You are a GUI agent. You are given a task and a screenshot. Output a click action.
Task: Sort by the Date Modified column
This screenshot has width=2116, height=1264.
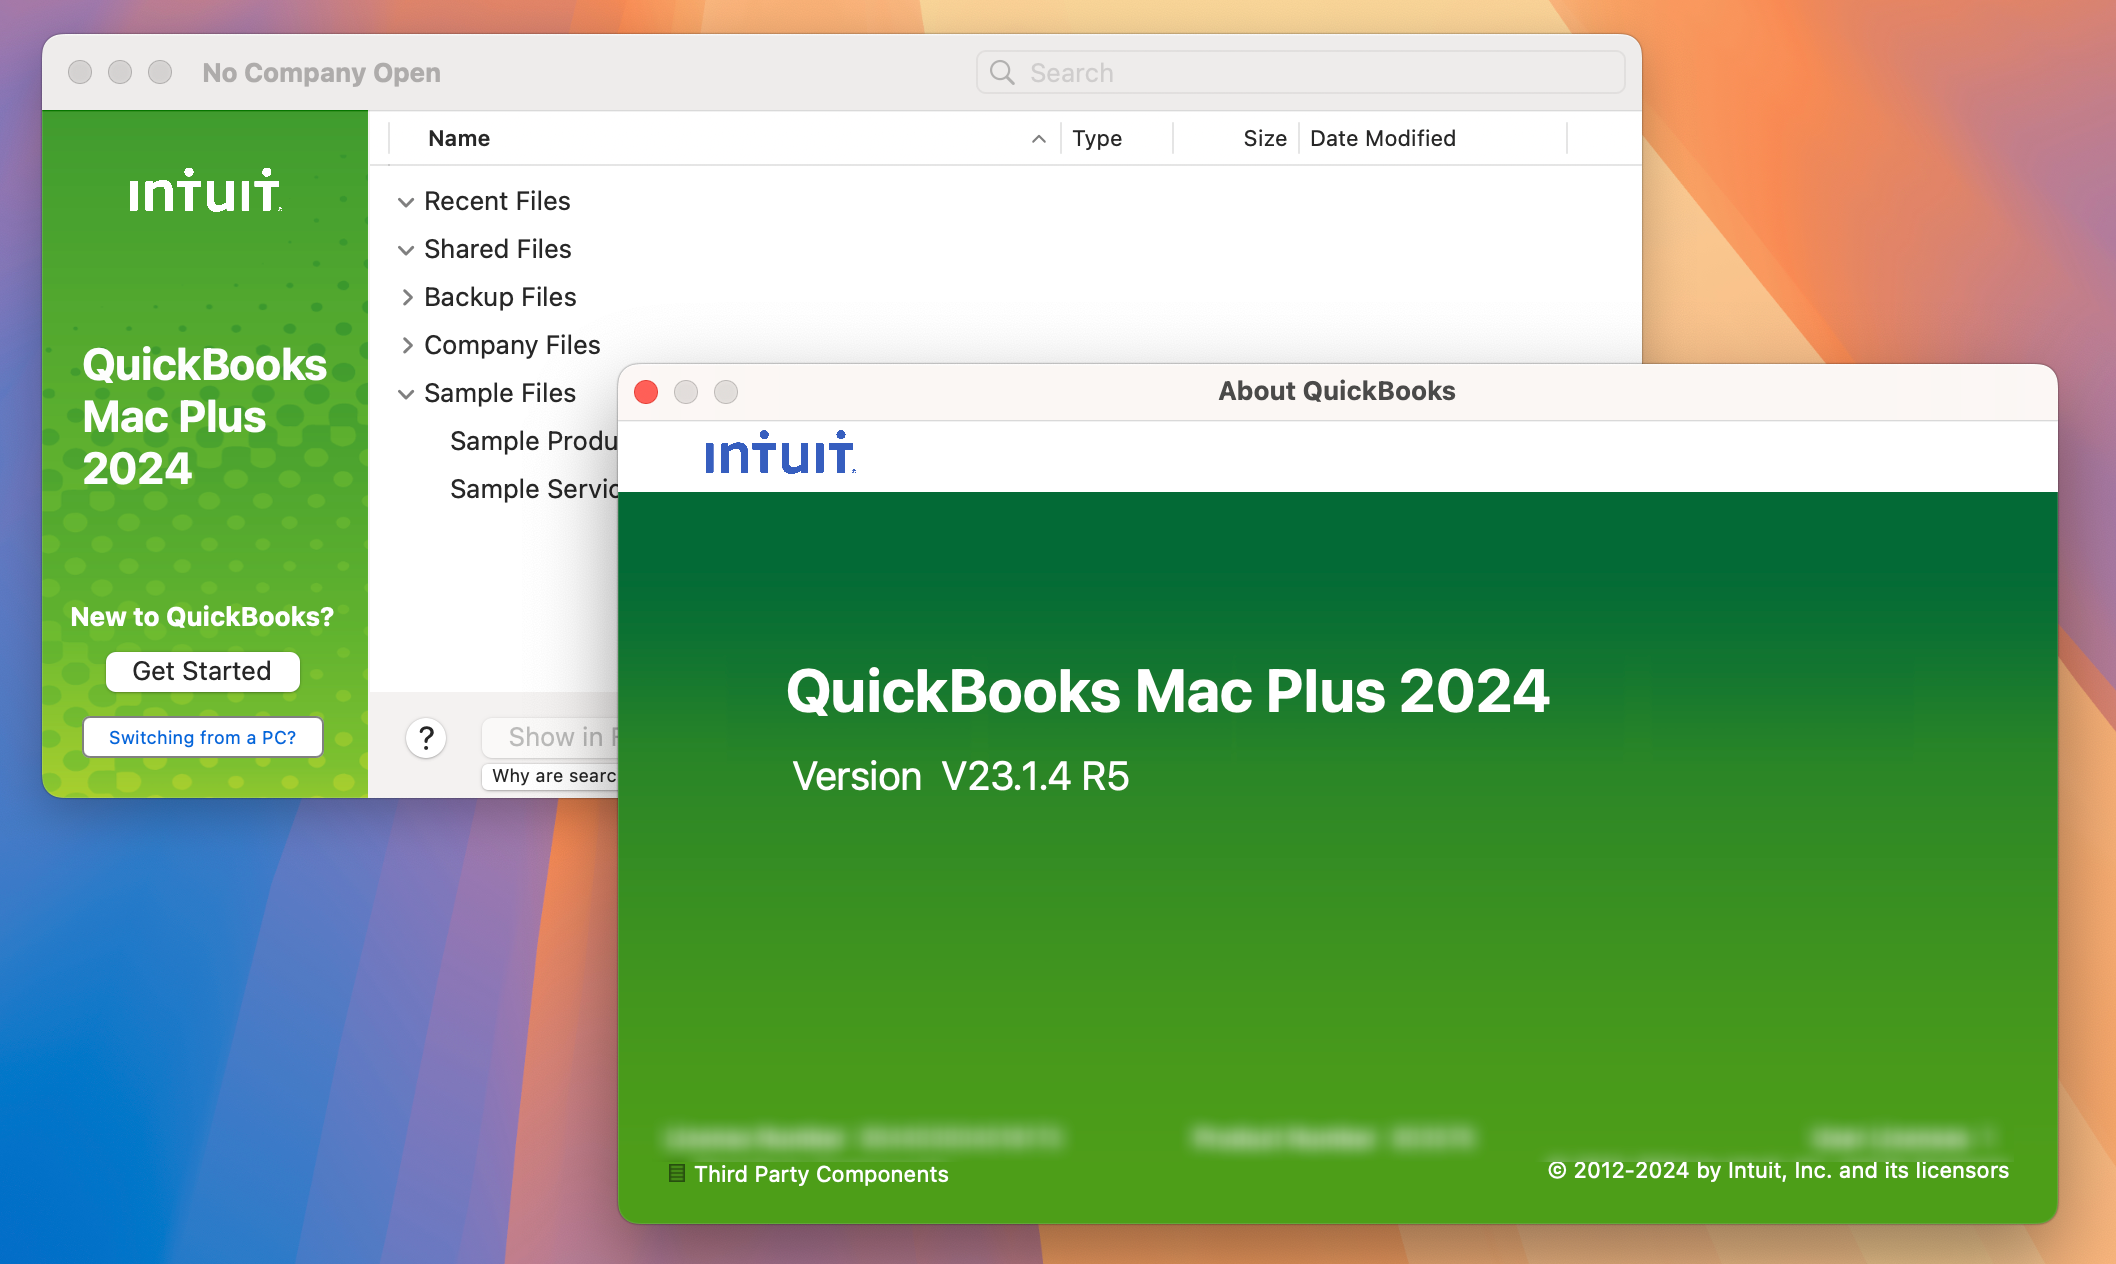pos(1383,139)
